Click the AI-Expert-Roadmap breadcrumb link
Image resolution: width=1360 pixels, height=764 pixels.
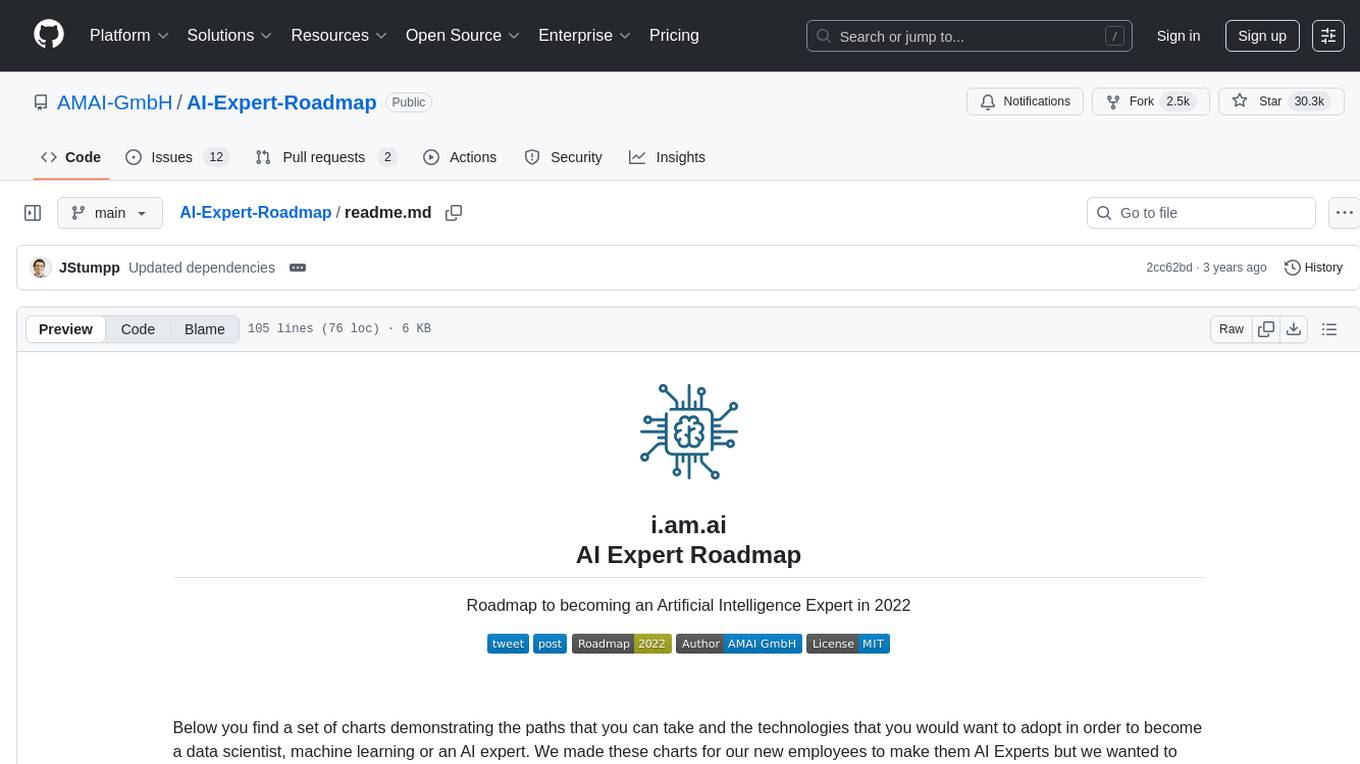tap(255, 212)
